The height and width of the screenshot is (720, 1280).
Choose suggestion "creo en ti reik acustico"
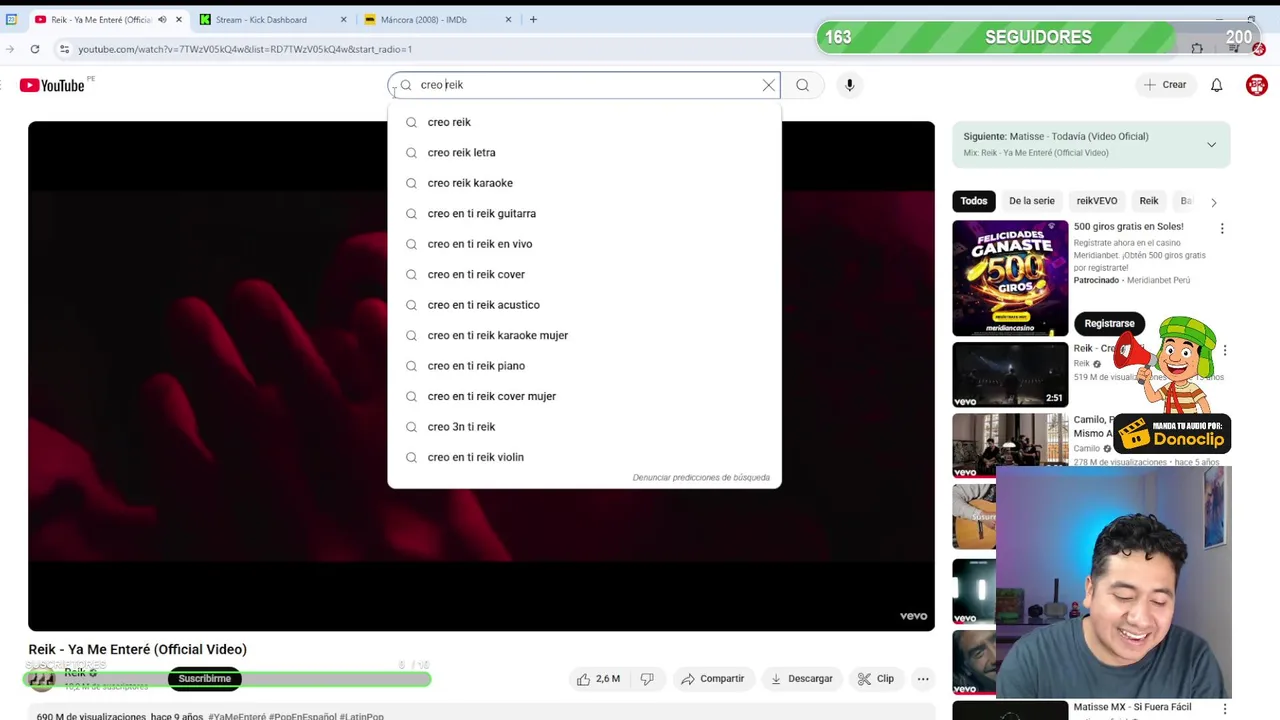point(584,305)
